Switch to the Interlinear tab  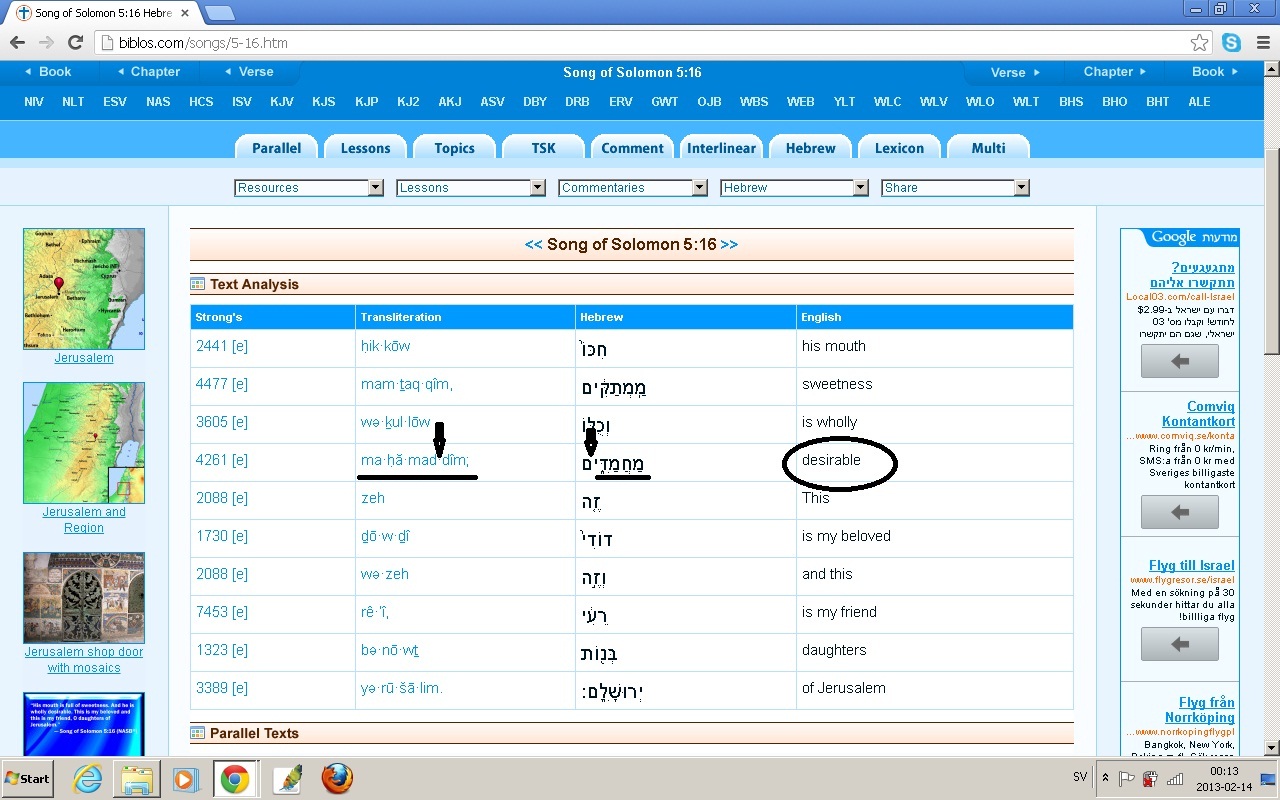[x=721, y=148]
